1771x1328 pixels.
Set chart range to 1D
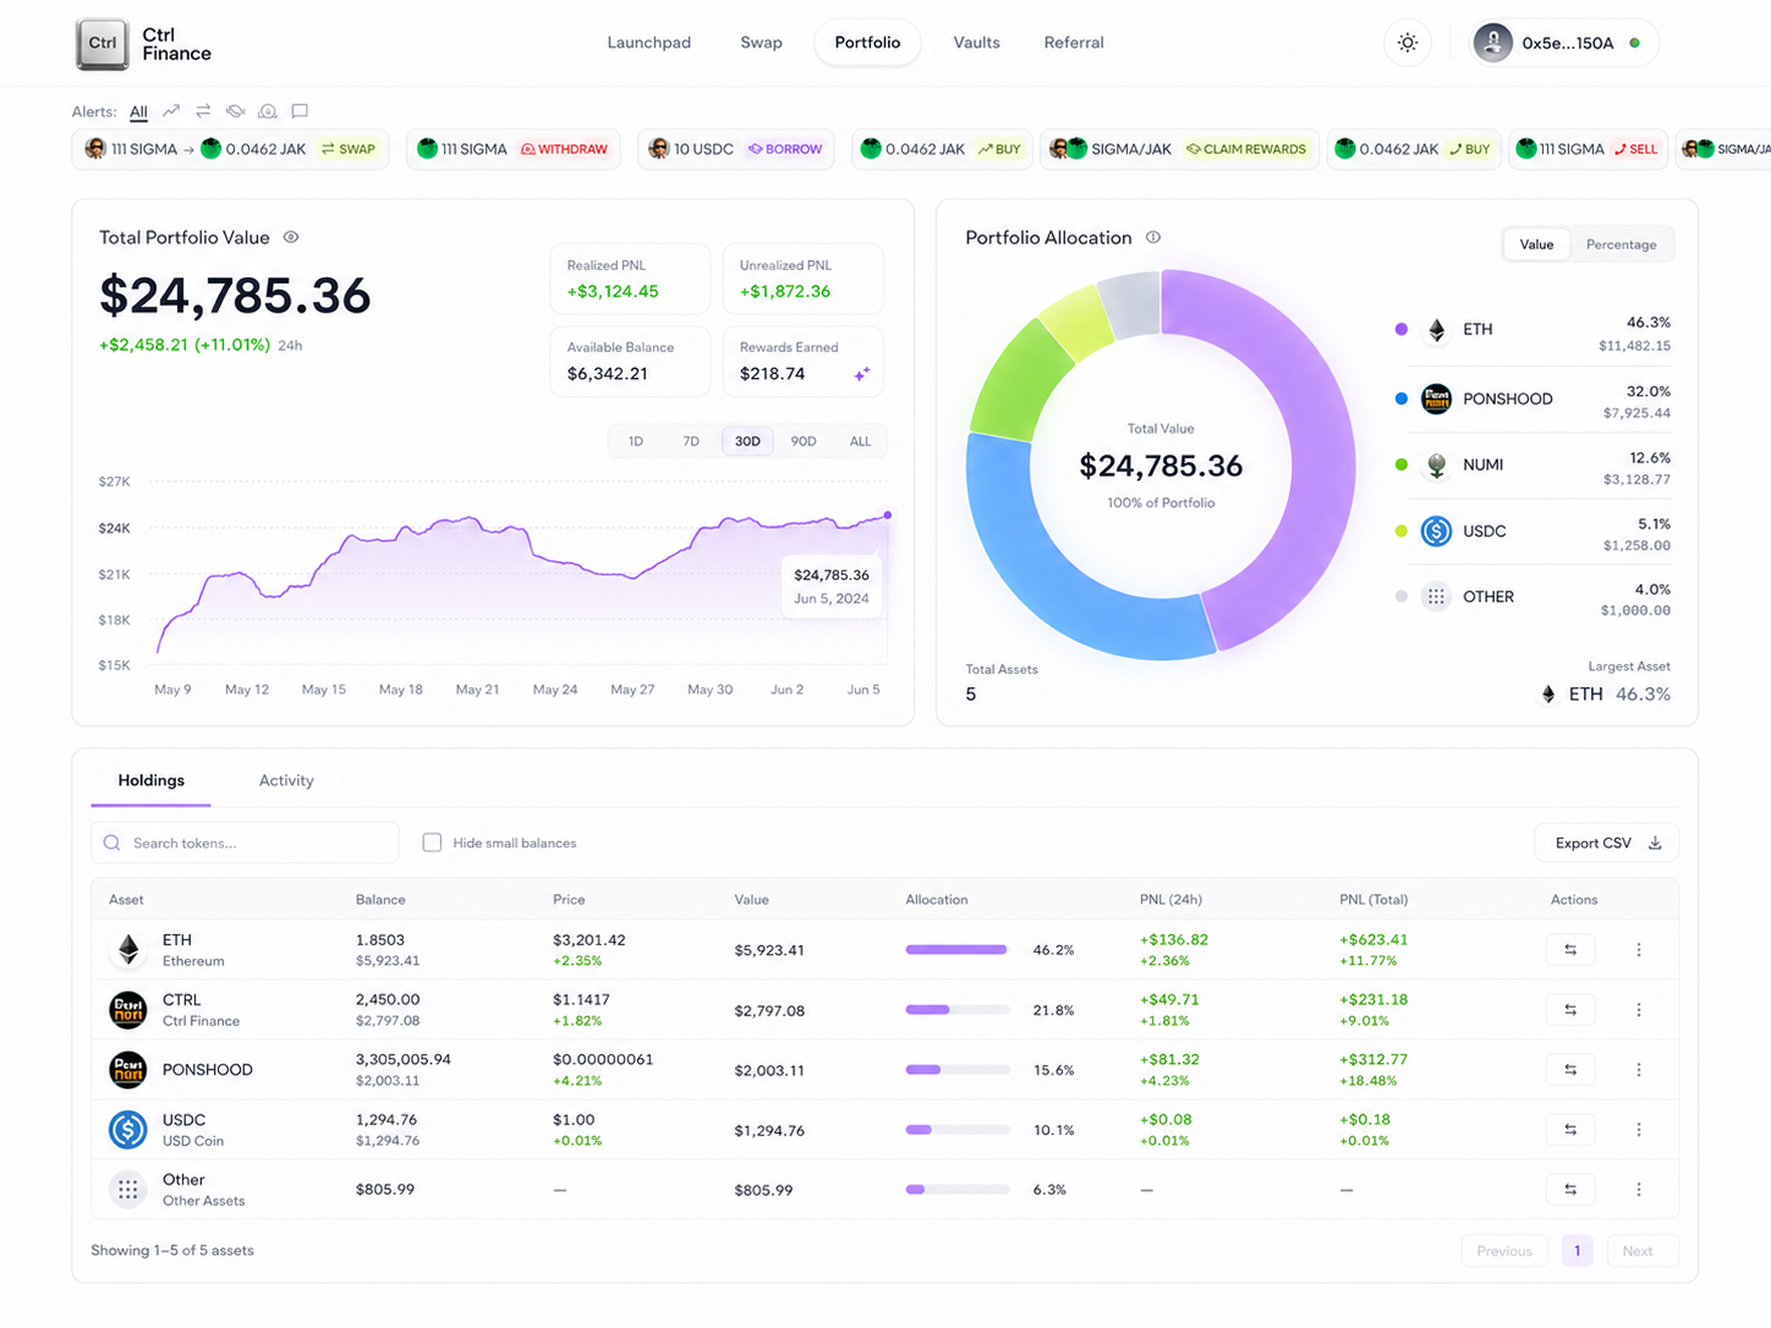(635, 441)
